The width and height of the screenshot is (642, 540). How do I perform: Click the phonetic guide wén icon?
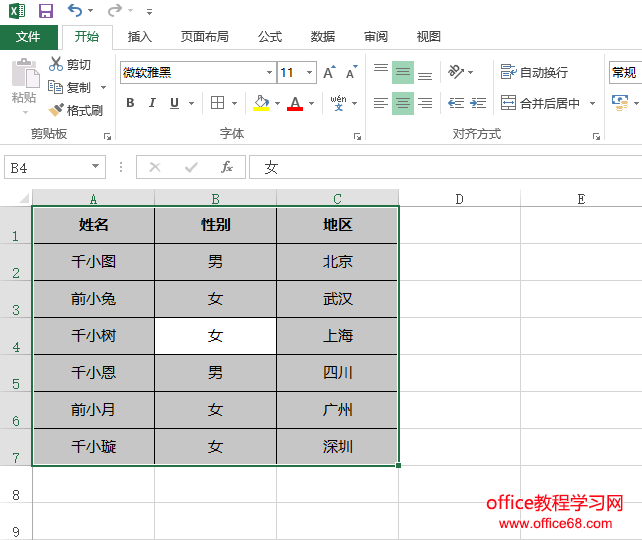tap(339, 103)
